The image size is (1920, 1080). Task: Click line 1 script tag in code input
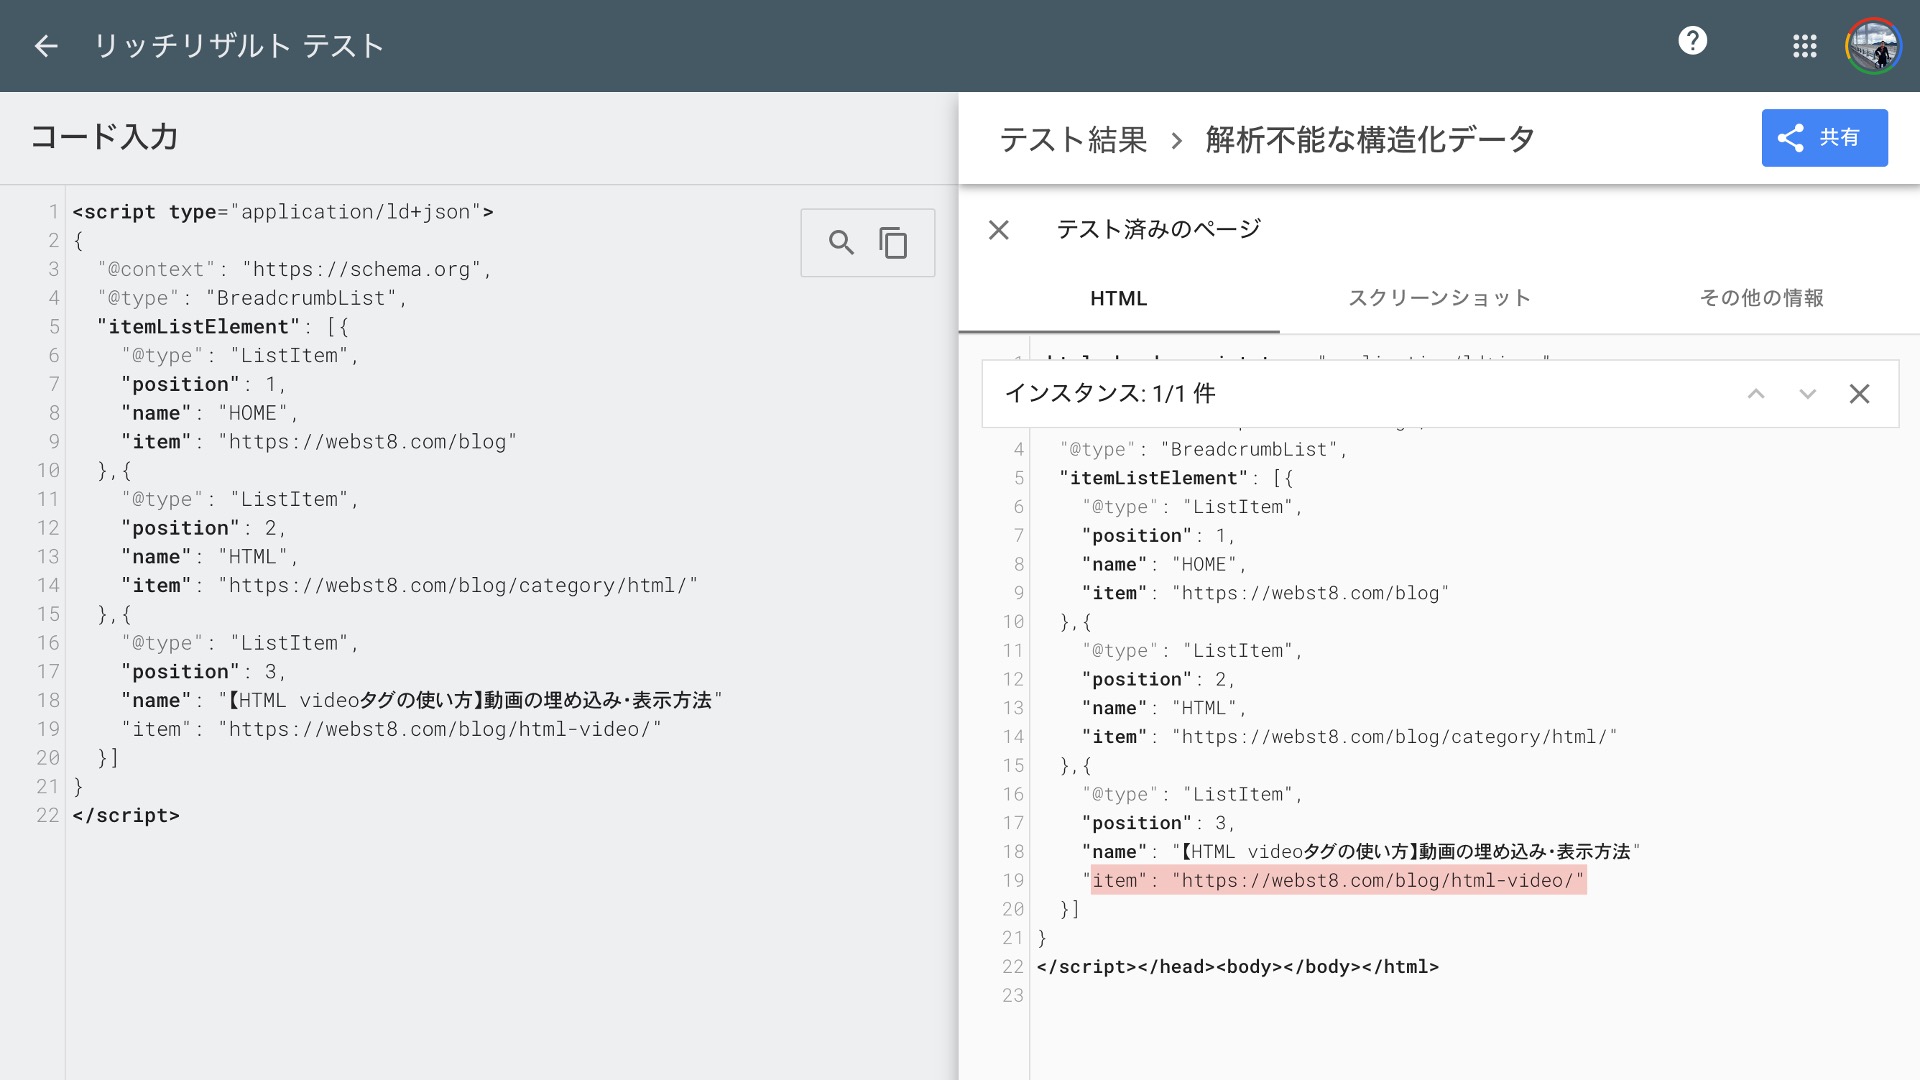(283, 212)
